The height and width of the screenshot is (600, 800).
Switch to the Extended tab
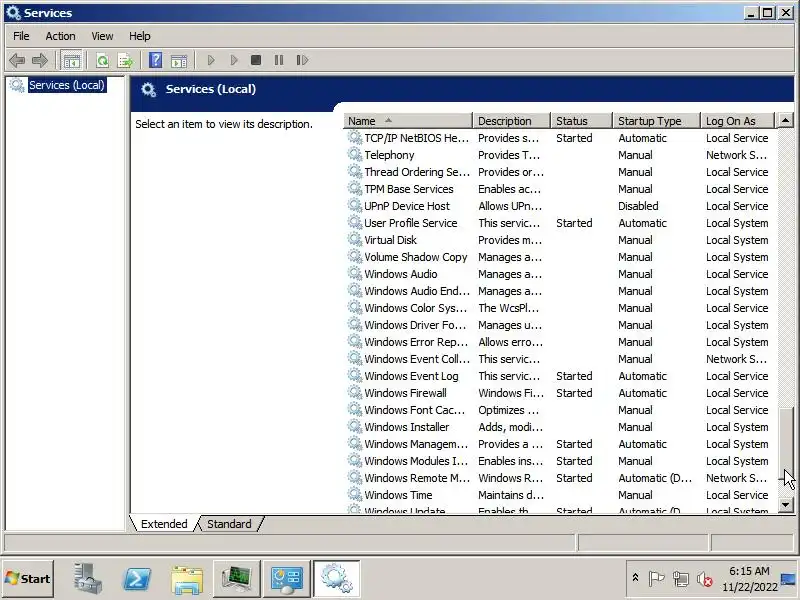pyautogui.click(x=164, y=524)
